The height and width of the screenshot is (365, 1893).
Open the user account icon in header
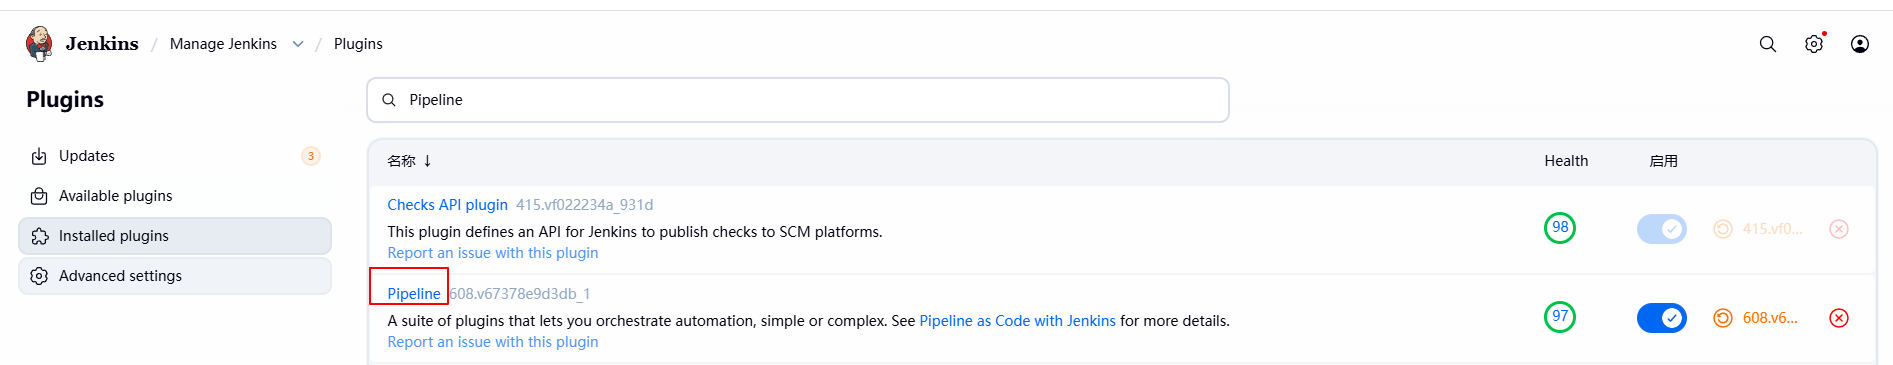[1860, 44]
